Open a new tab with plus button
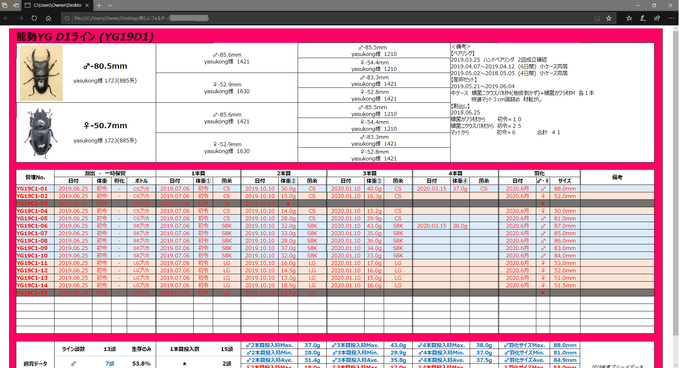 point(98,5)
